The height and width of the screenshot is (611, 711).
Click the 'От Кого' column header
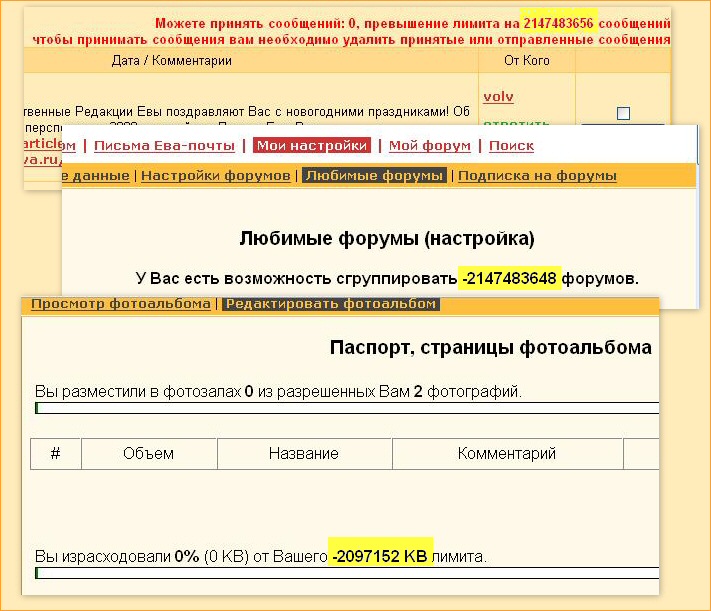point(526,61)
